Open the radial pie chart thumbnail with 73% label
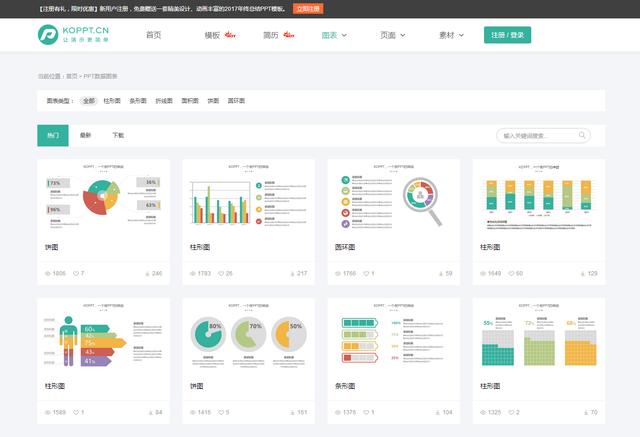 [103, 197]
